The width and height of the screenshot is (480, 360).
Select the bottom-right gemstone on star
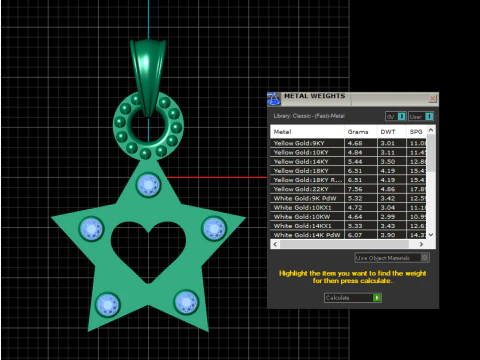pos(186,302)
